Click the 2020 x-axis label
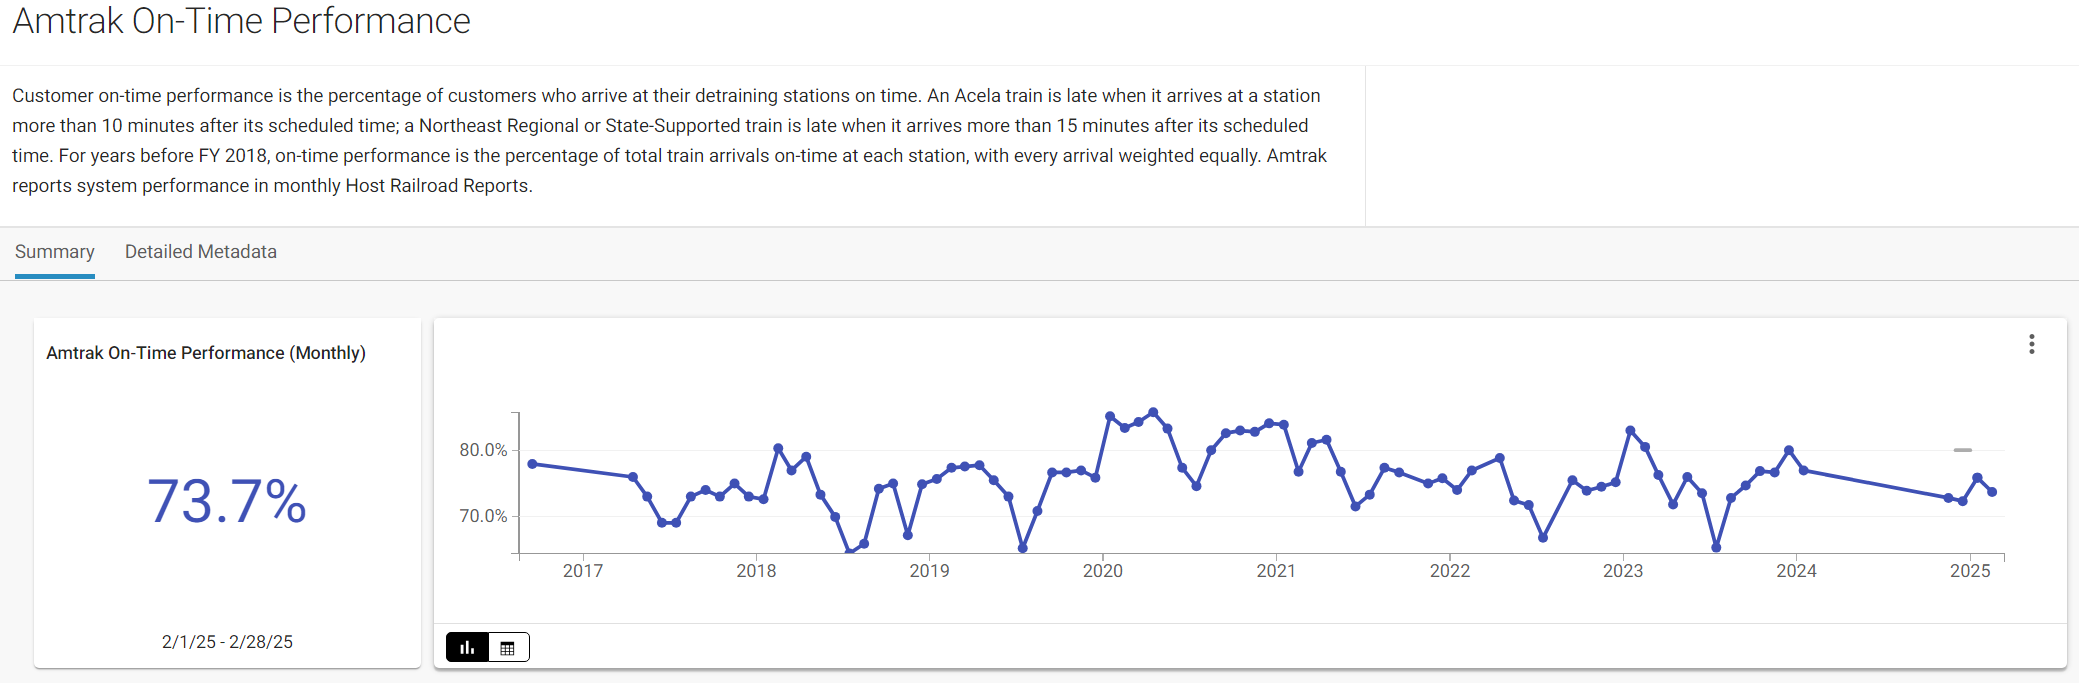2079x683 pixels. (x=1102, y=571)
